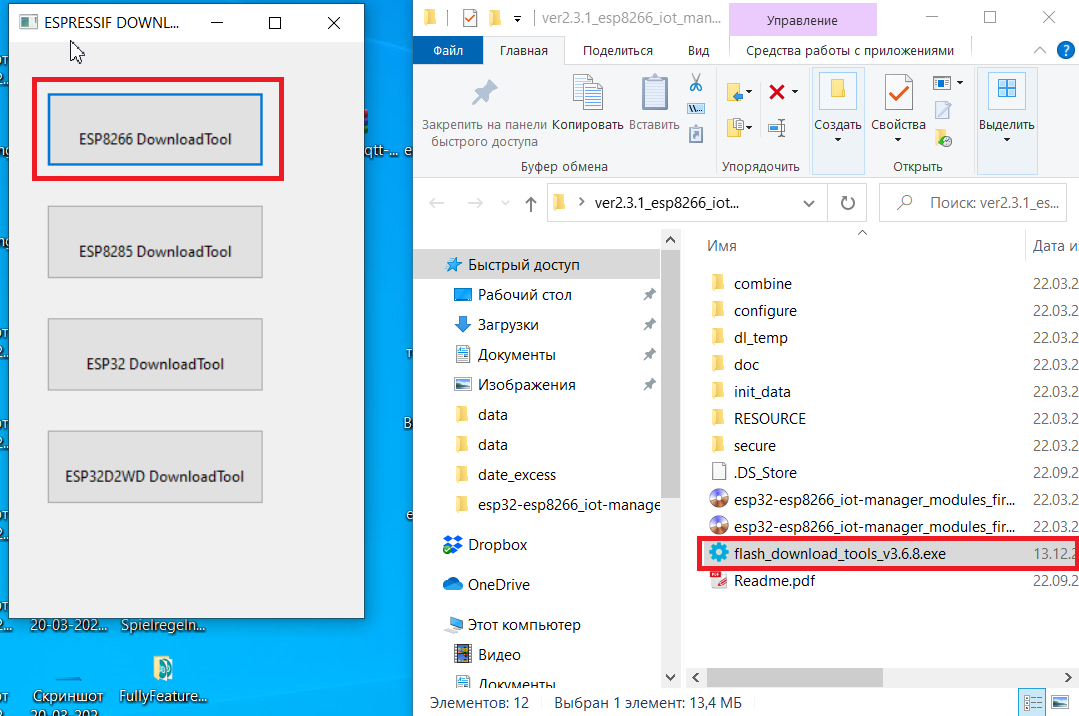Click the Up arrow navigation icon
The width and height of the screenshot is (1079, 716).
coord(531,204)
